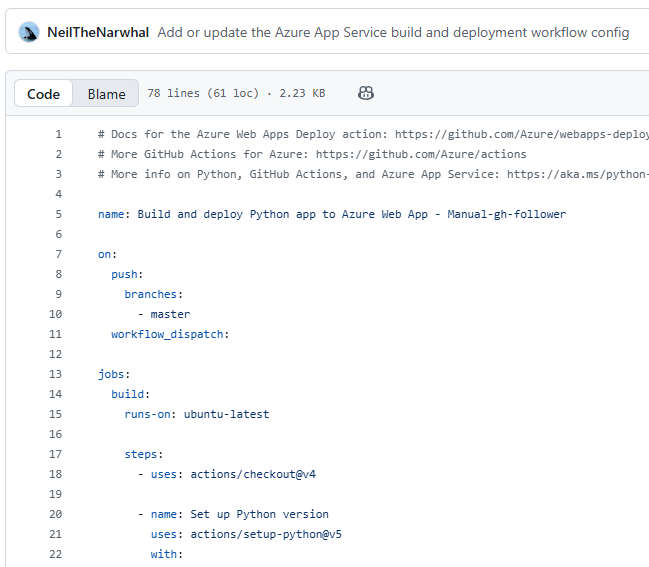Select line number 21
This screenshot has width=649, height=567.
click(55, 534)
